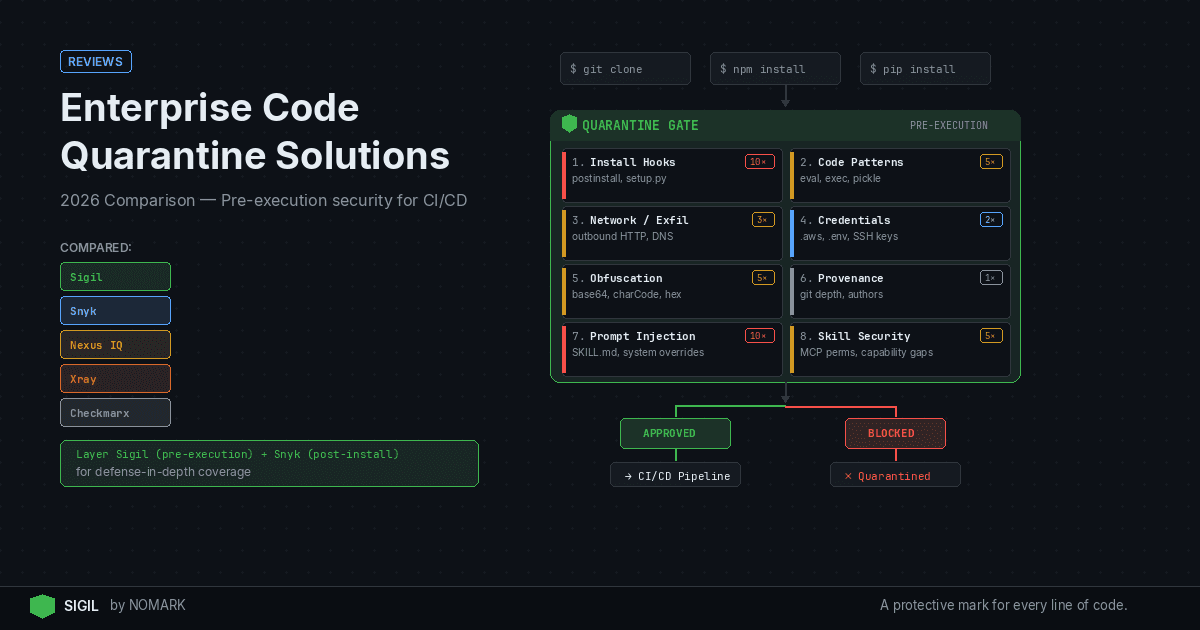Click the 1× badge on Provenance

990,277
